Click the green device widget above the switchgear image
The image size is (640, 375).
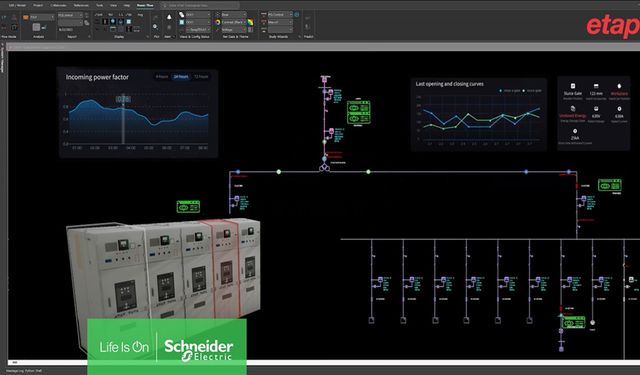tap(188, 206)
